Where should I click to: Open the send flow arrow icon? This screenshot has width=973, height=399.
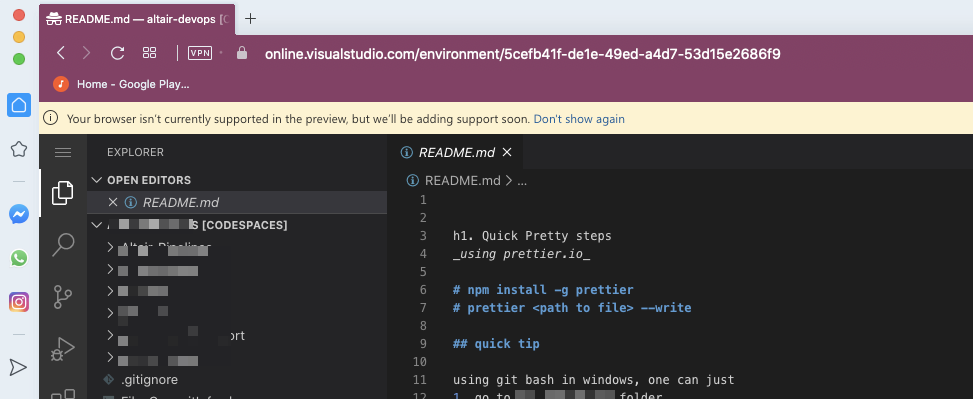pos(19,367)
